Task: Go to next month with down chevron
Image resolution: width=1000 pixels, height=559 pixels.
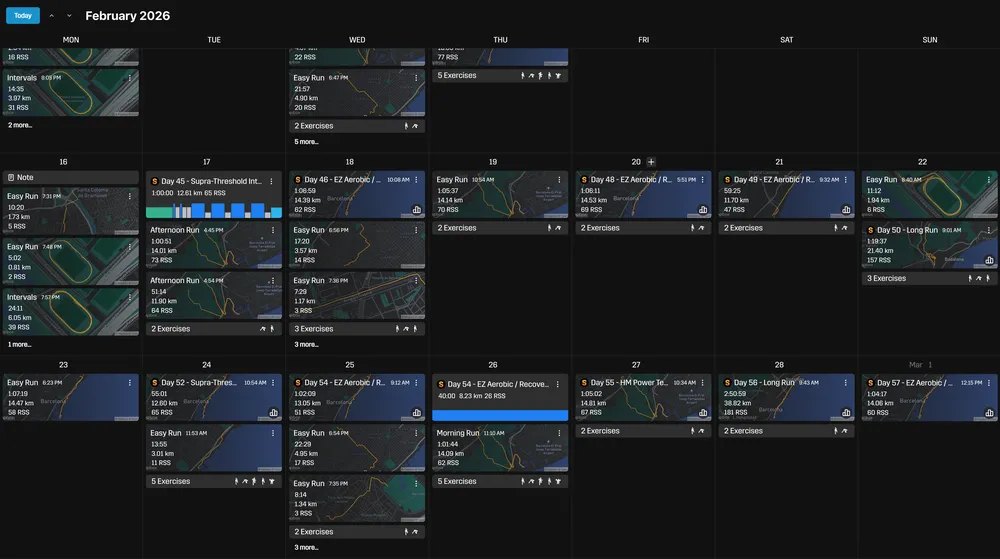Action: pos(69,16)
